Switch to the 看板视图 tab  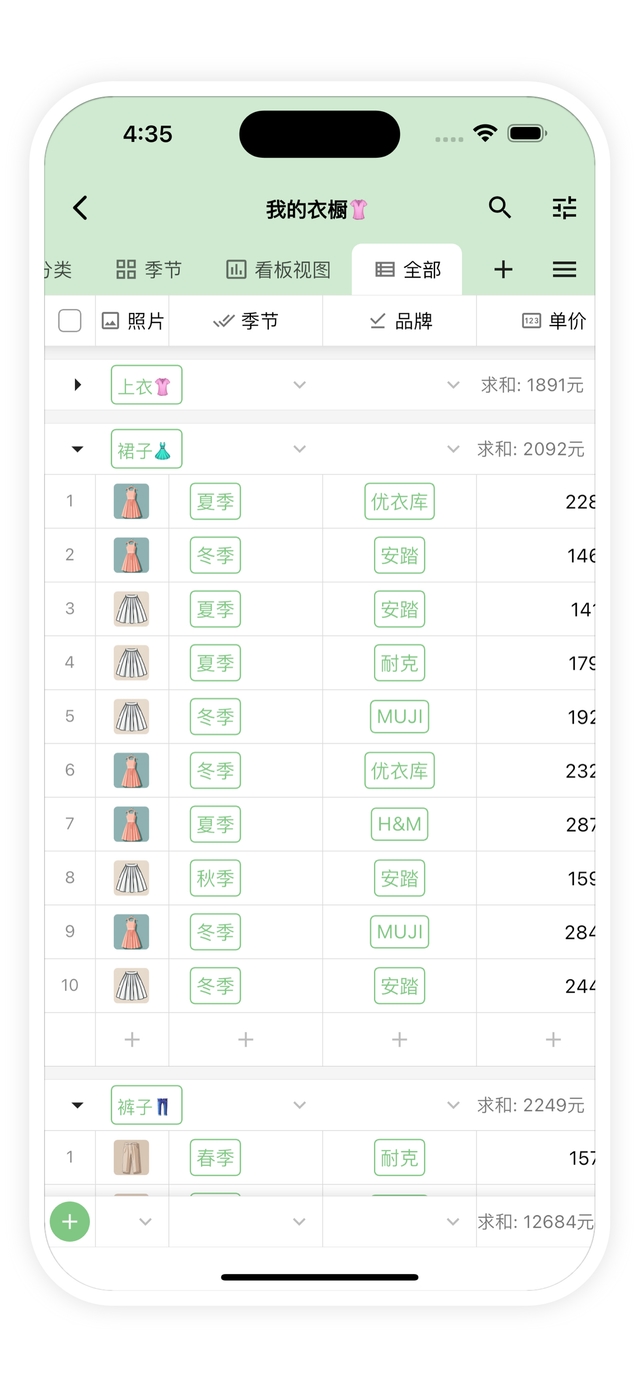tap(278, 269)
